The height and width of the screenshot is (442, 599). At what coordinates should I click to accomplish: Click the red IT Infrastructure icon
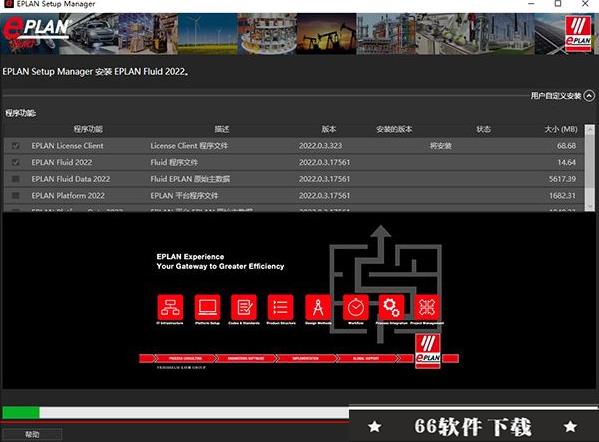tap(170, 307)
